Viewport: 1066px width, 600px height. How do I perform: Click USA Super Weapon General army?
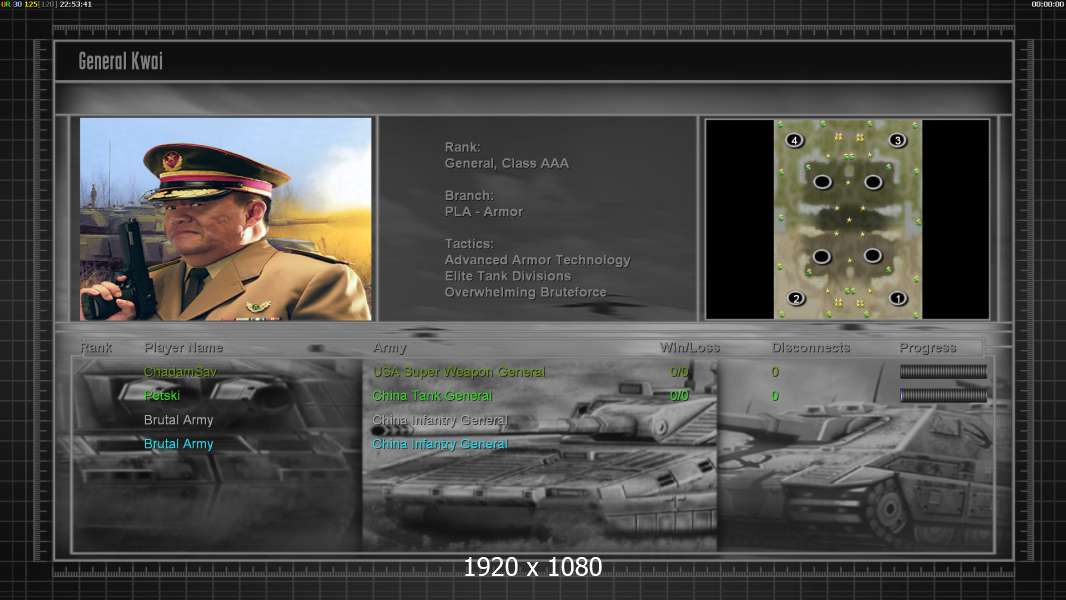(459, 372)
